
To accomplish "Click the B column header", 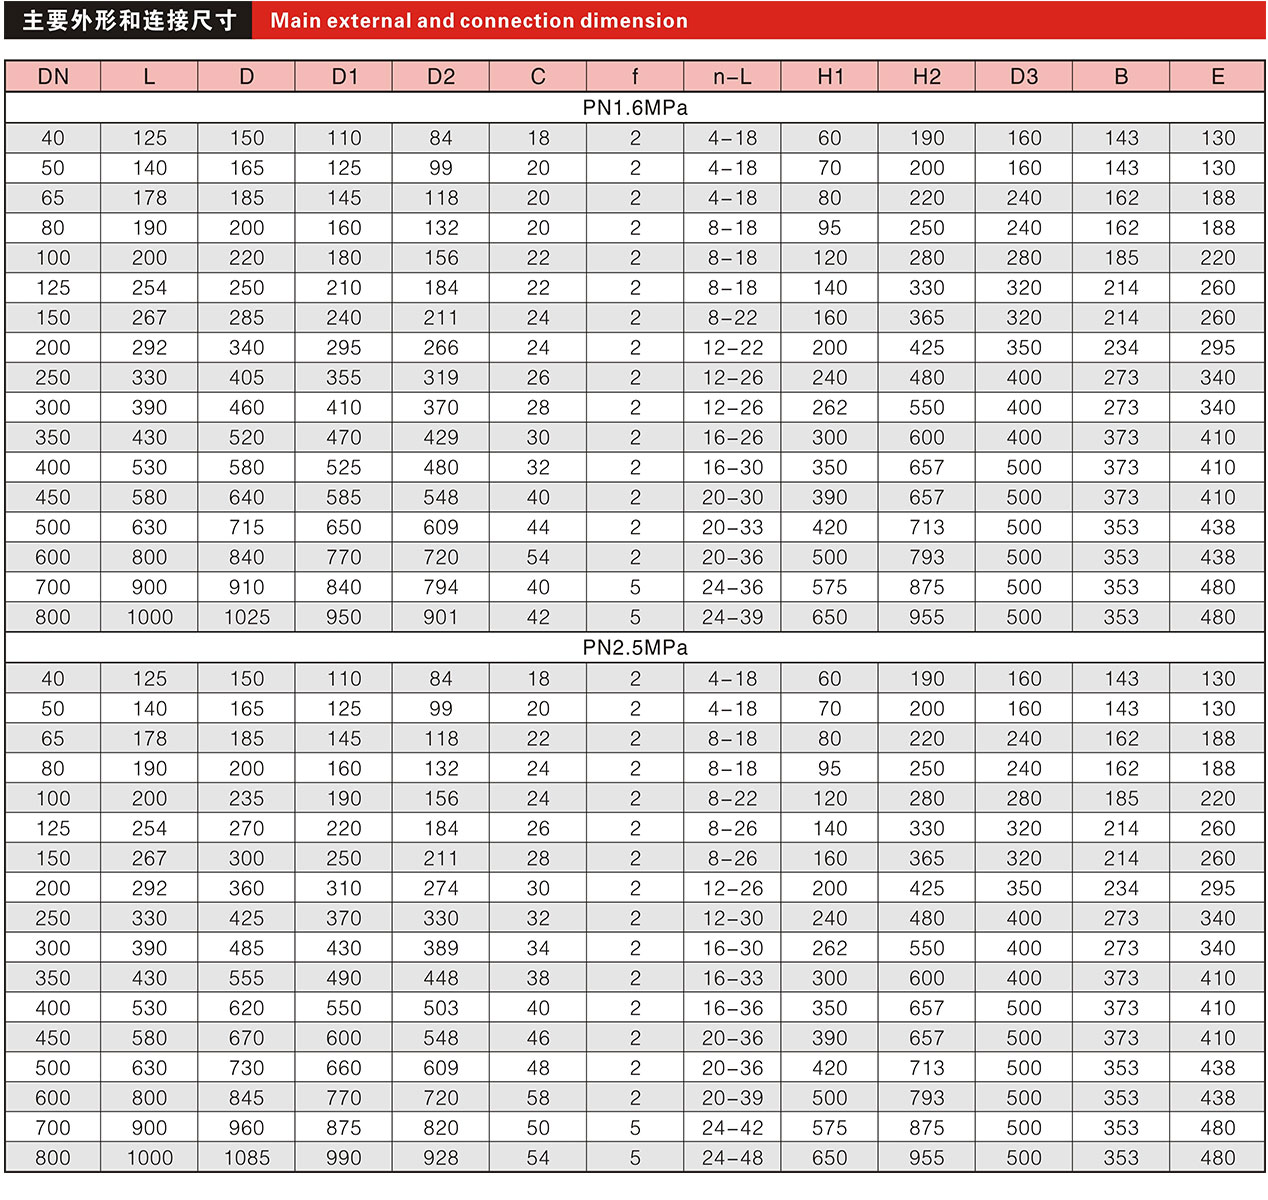I will pos(1121,77).
